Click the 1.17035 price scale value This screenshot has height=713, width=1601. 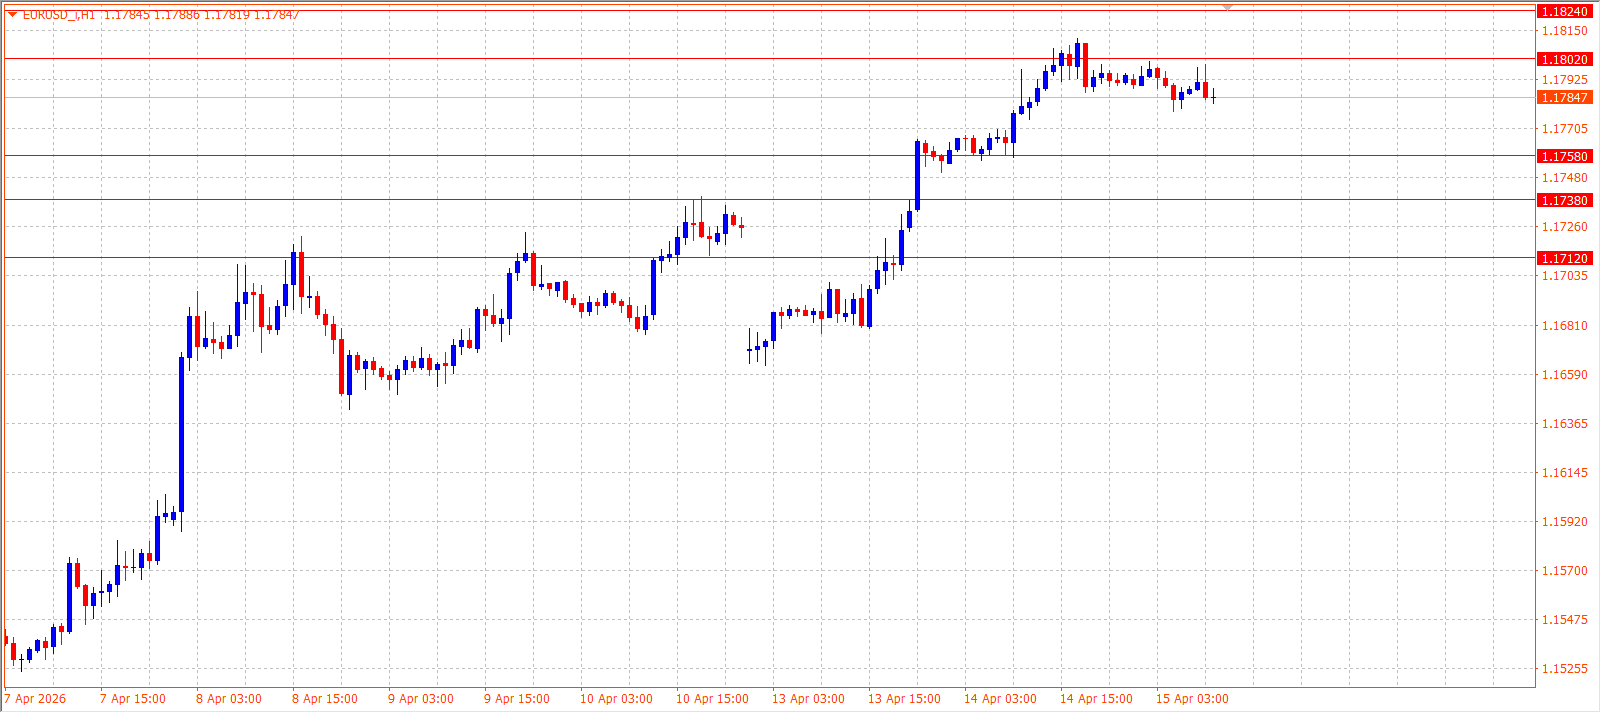[x=1565, y=276]
